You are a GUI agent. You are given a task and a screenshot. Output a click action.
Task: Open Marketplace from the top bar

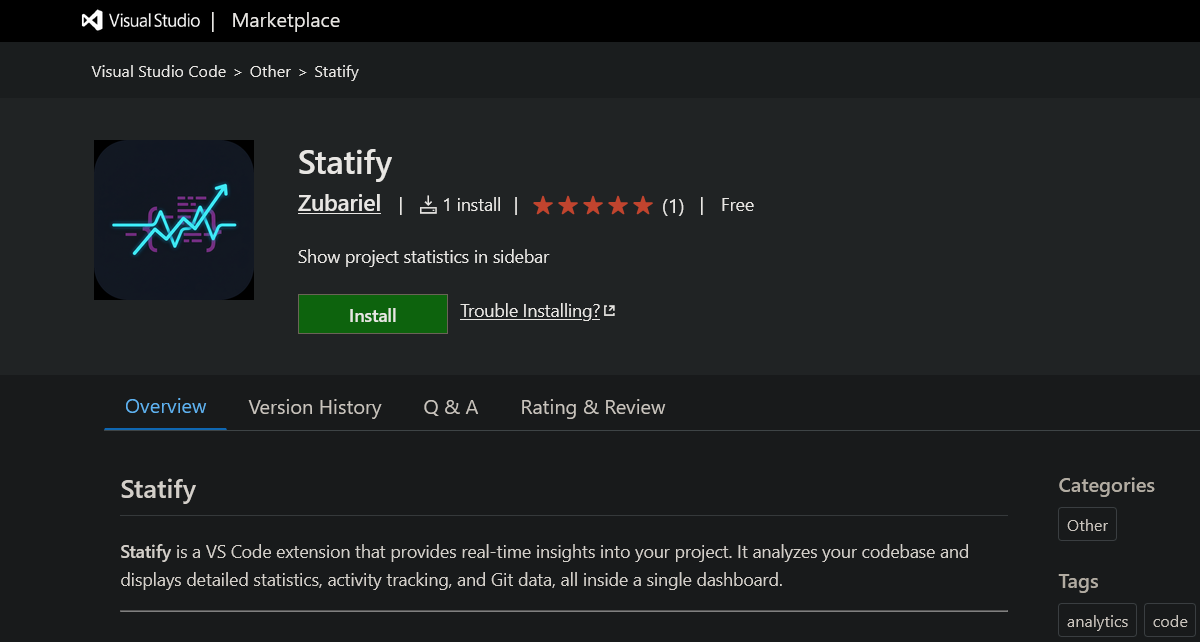click(285, 20)
